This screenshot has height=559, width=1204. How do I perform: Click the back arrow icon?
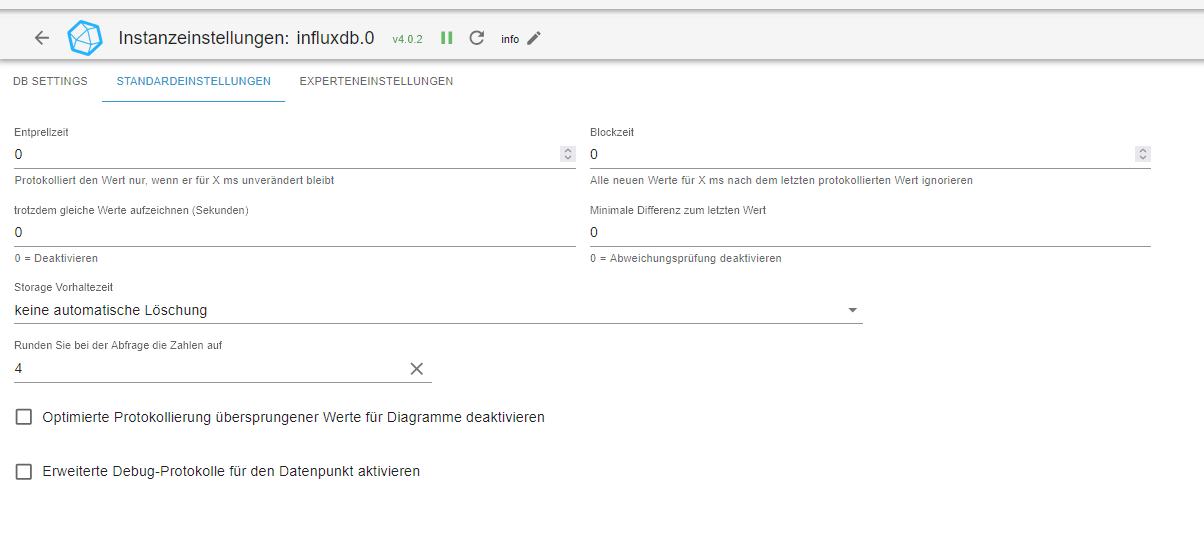(42, 38)
